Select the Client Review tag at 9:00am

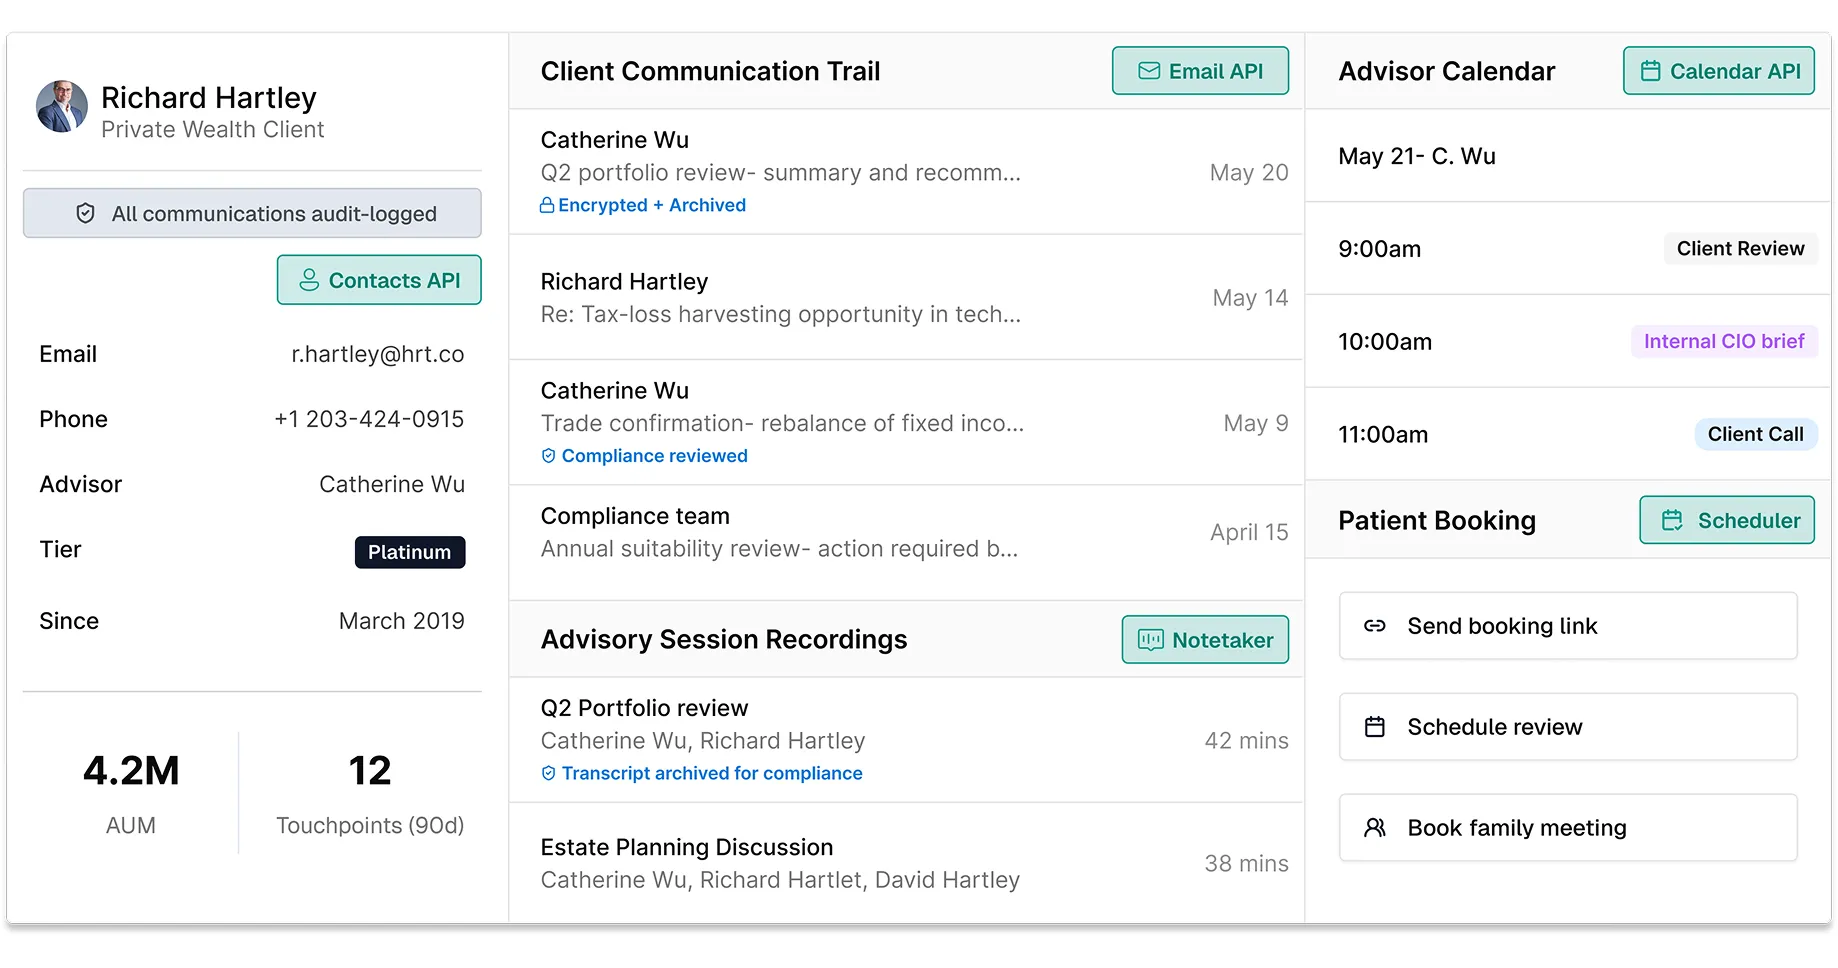[1740, 249]
